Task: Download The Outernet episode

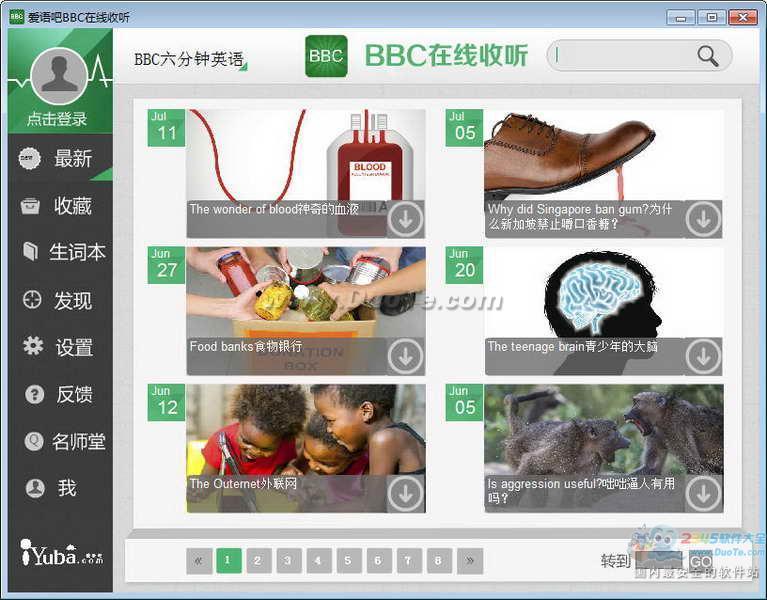Action: tap(406, 494)
